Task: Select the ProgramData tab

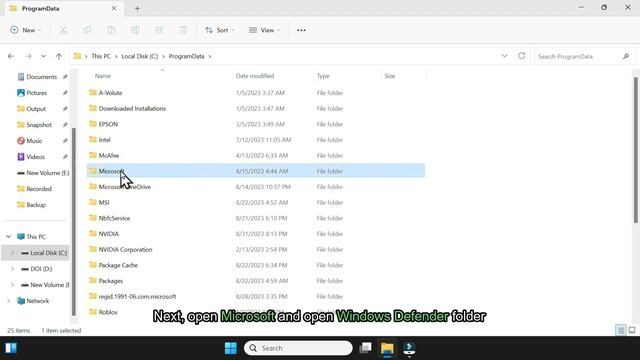Action: [x=63, y=9]
